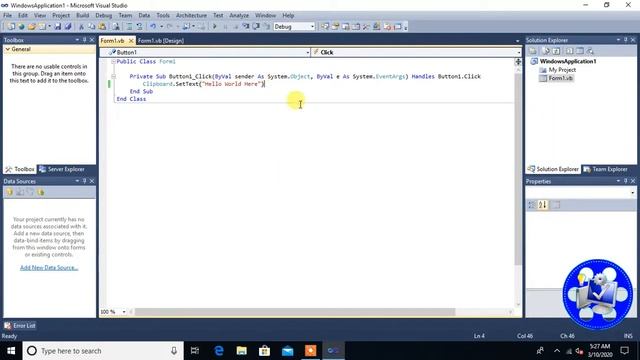Open Microsoft Edge from the taskbar
Screen dimensions: 640x360
pyautogui.click(x=219, y=351)
